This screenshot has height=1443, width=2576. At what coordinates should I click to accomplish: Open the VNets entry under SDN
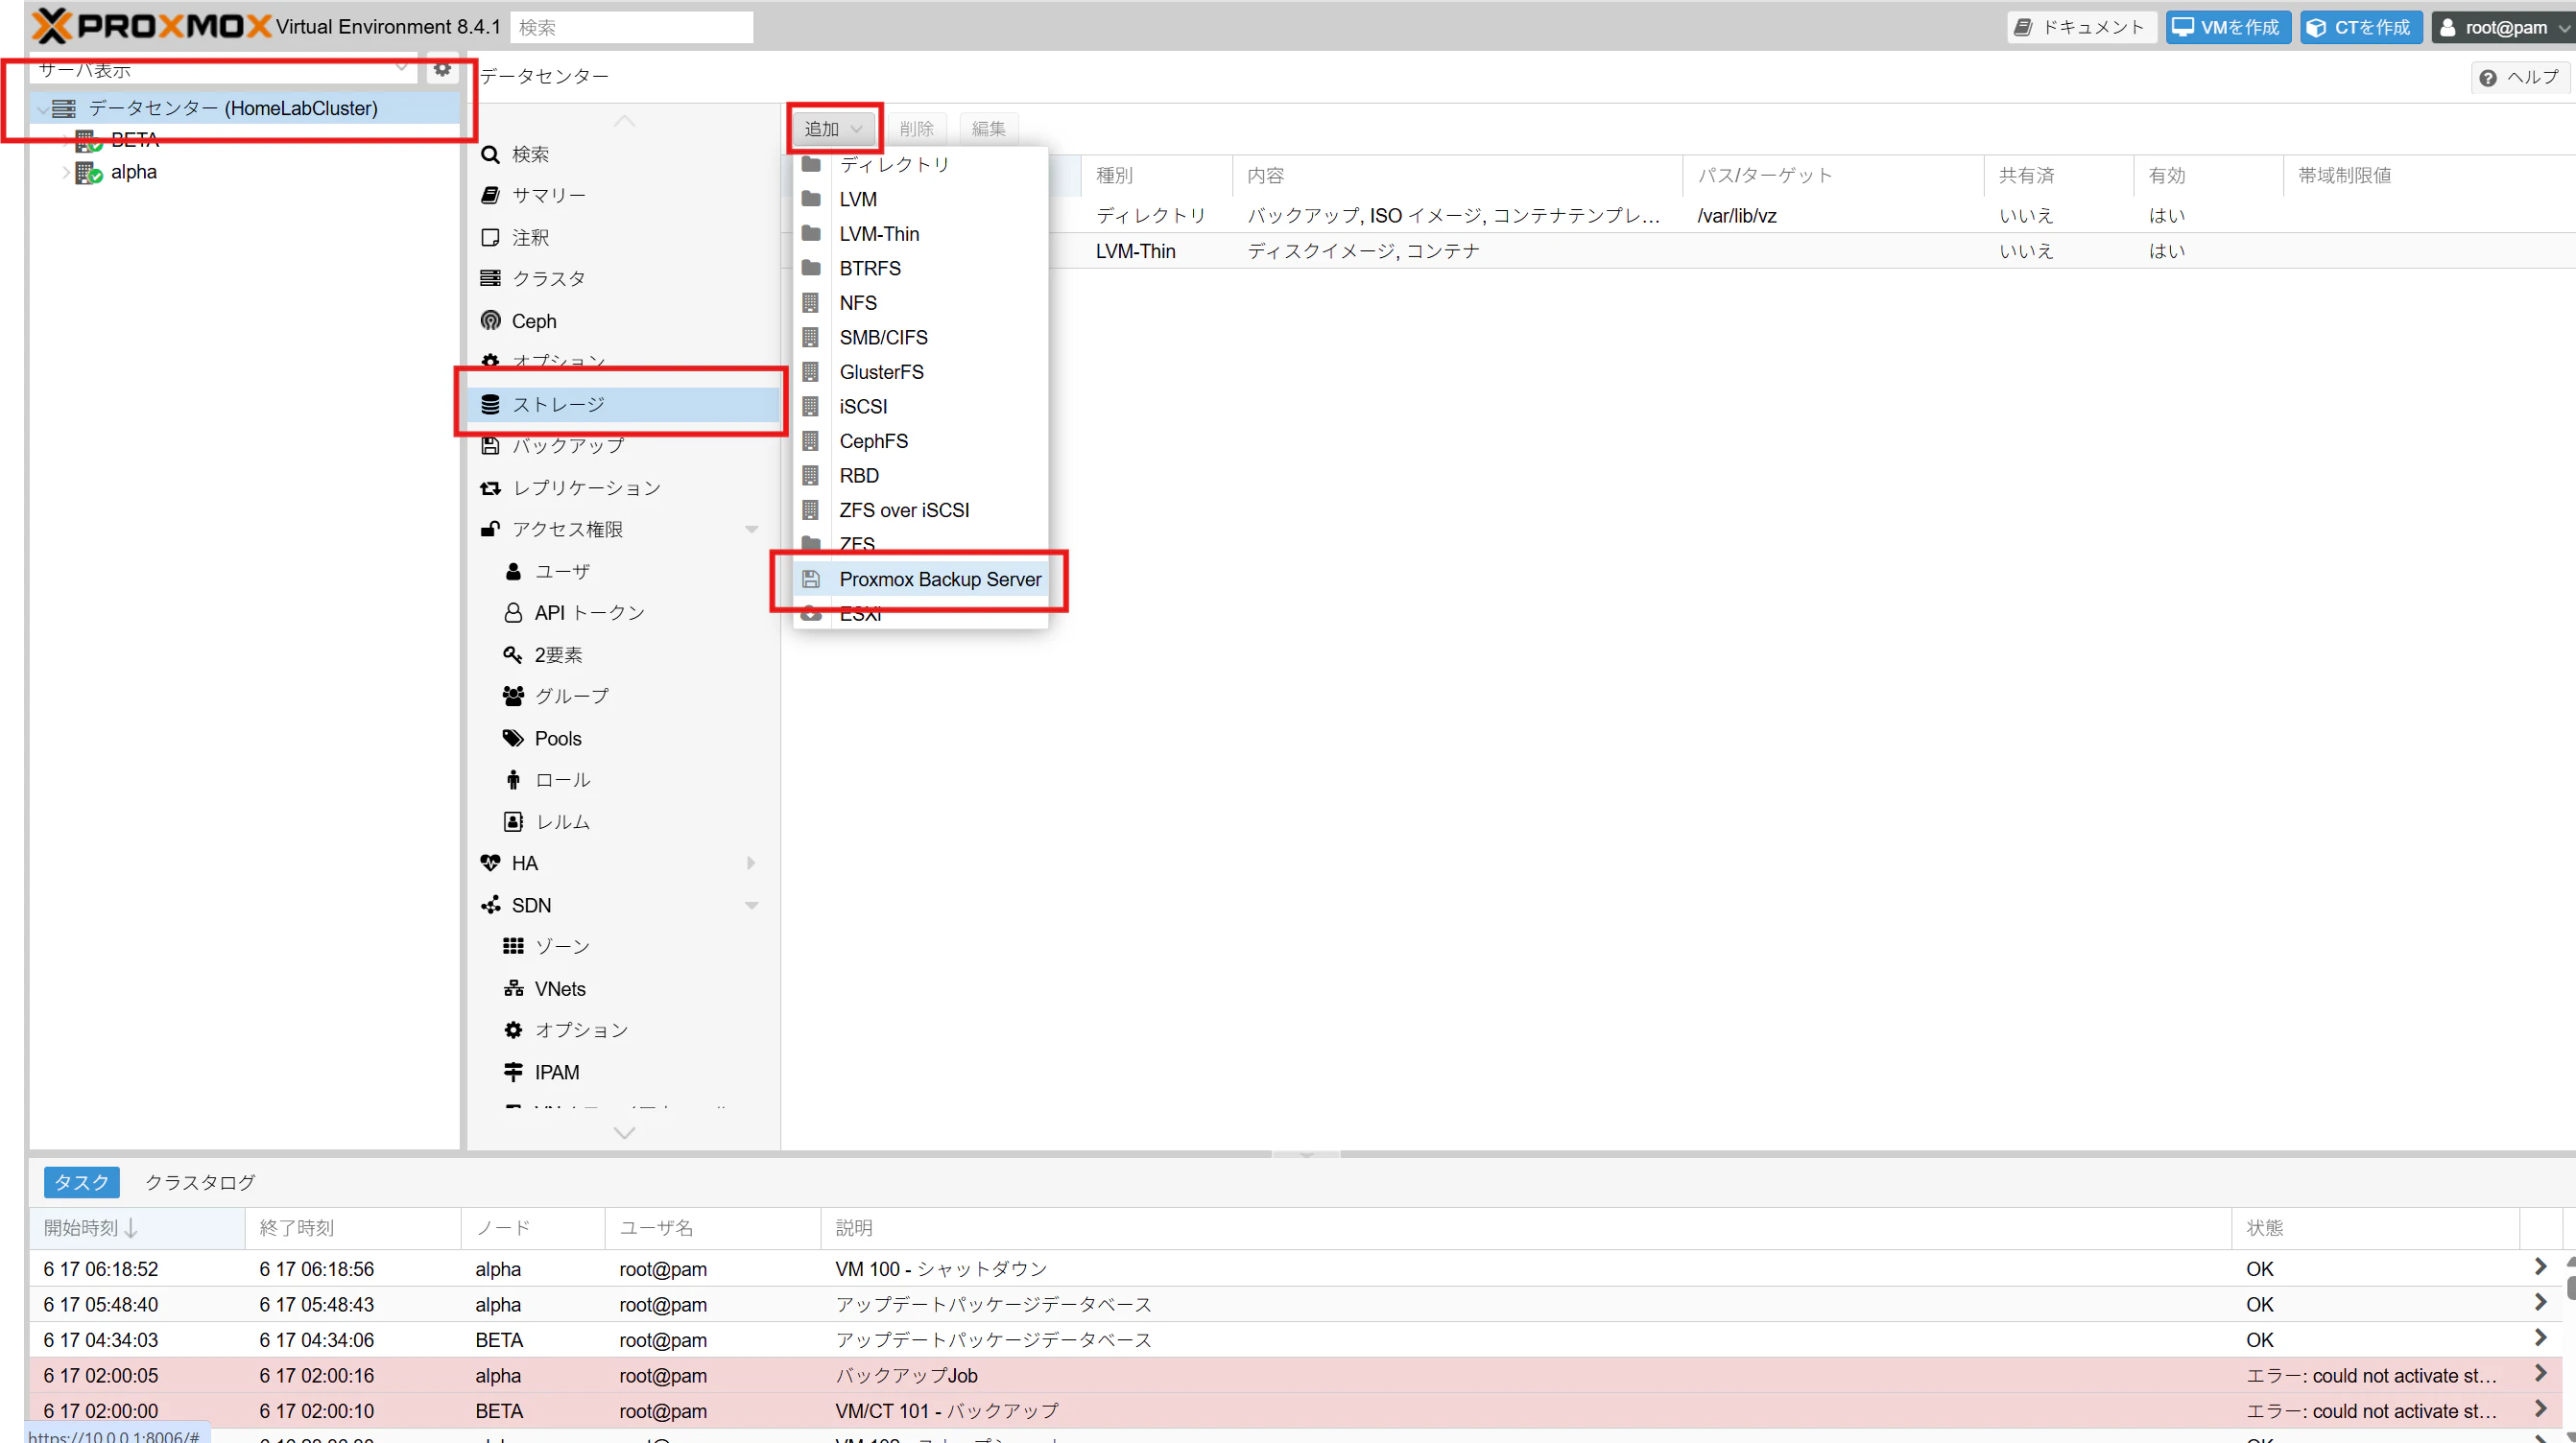pos(559,988)
